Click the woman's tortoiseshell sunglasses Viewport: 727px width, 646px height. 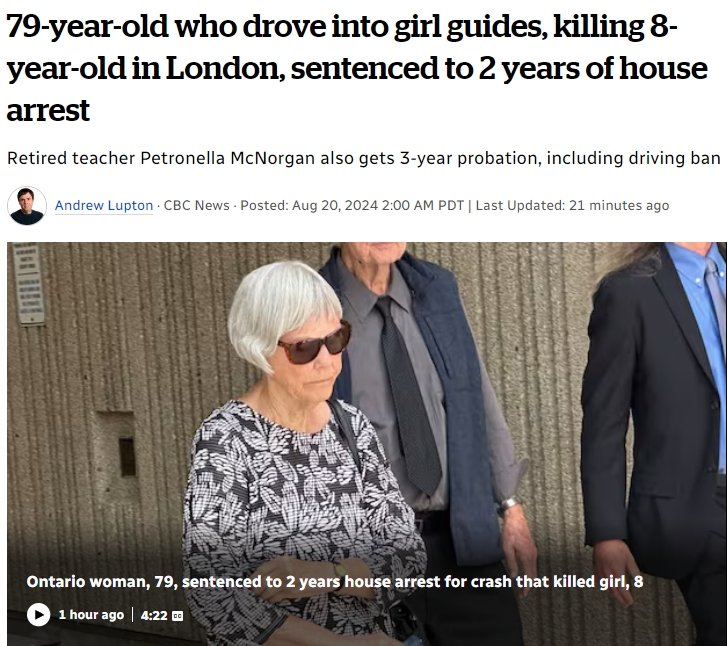click(315, 345)
